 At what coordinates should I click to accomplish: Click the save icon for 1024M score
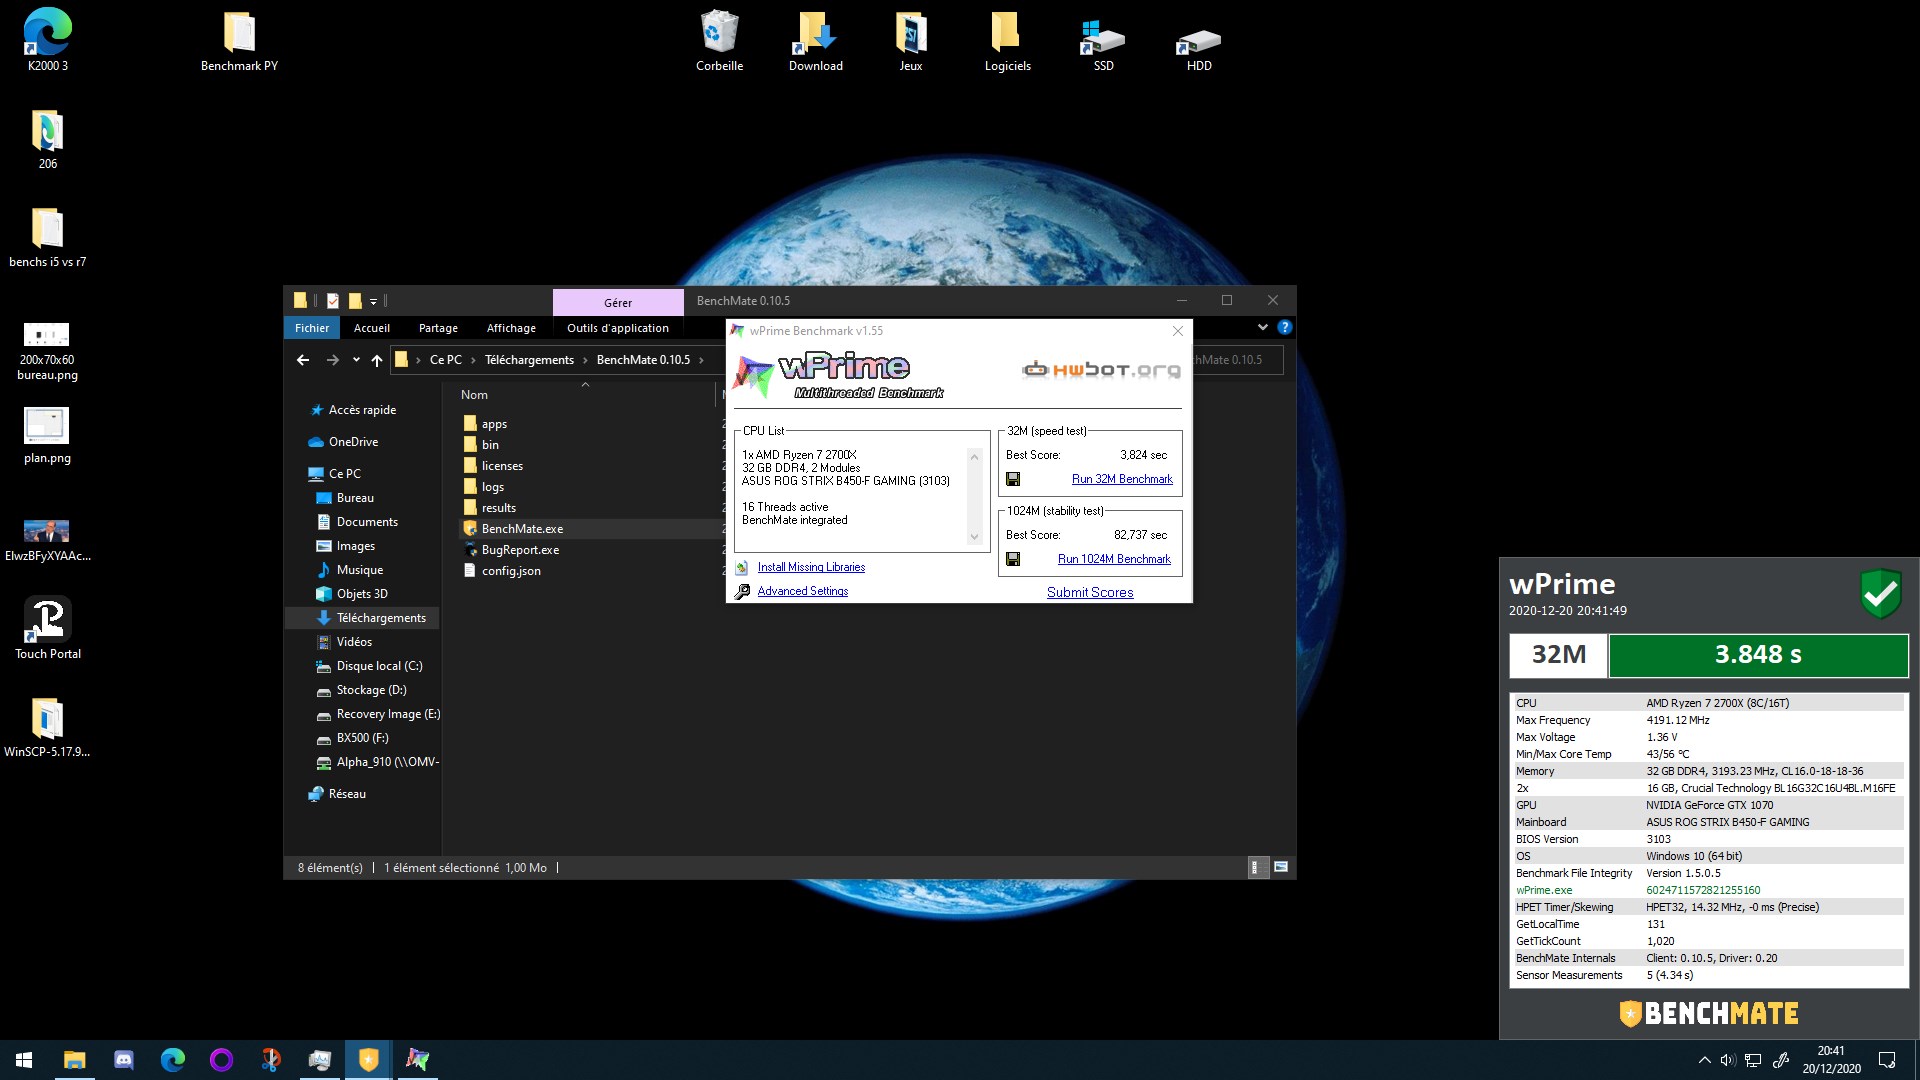tap(1013, 559)
